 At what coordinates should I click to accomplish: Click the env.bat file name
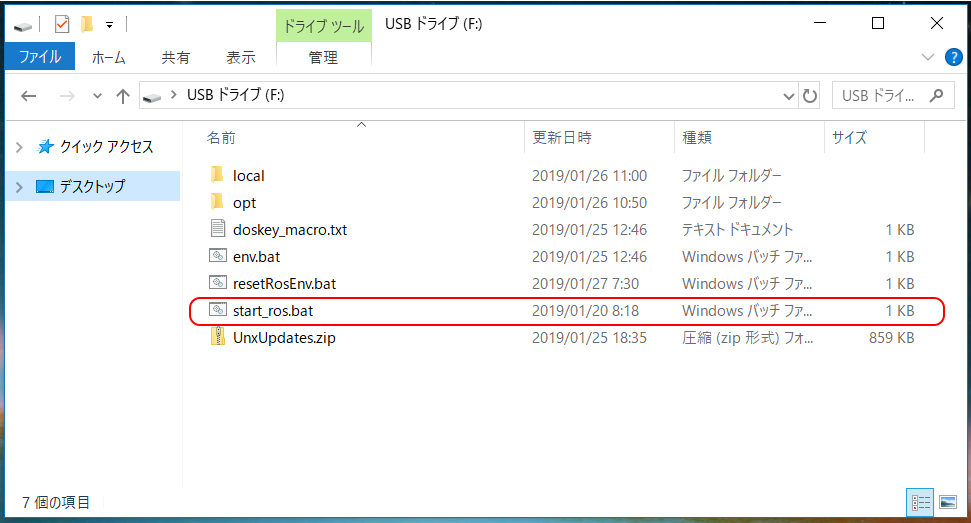pyautogui.click(x=256, y=257)
